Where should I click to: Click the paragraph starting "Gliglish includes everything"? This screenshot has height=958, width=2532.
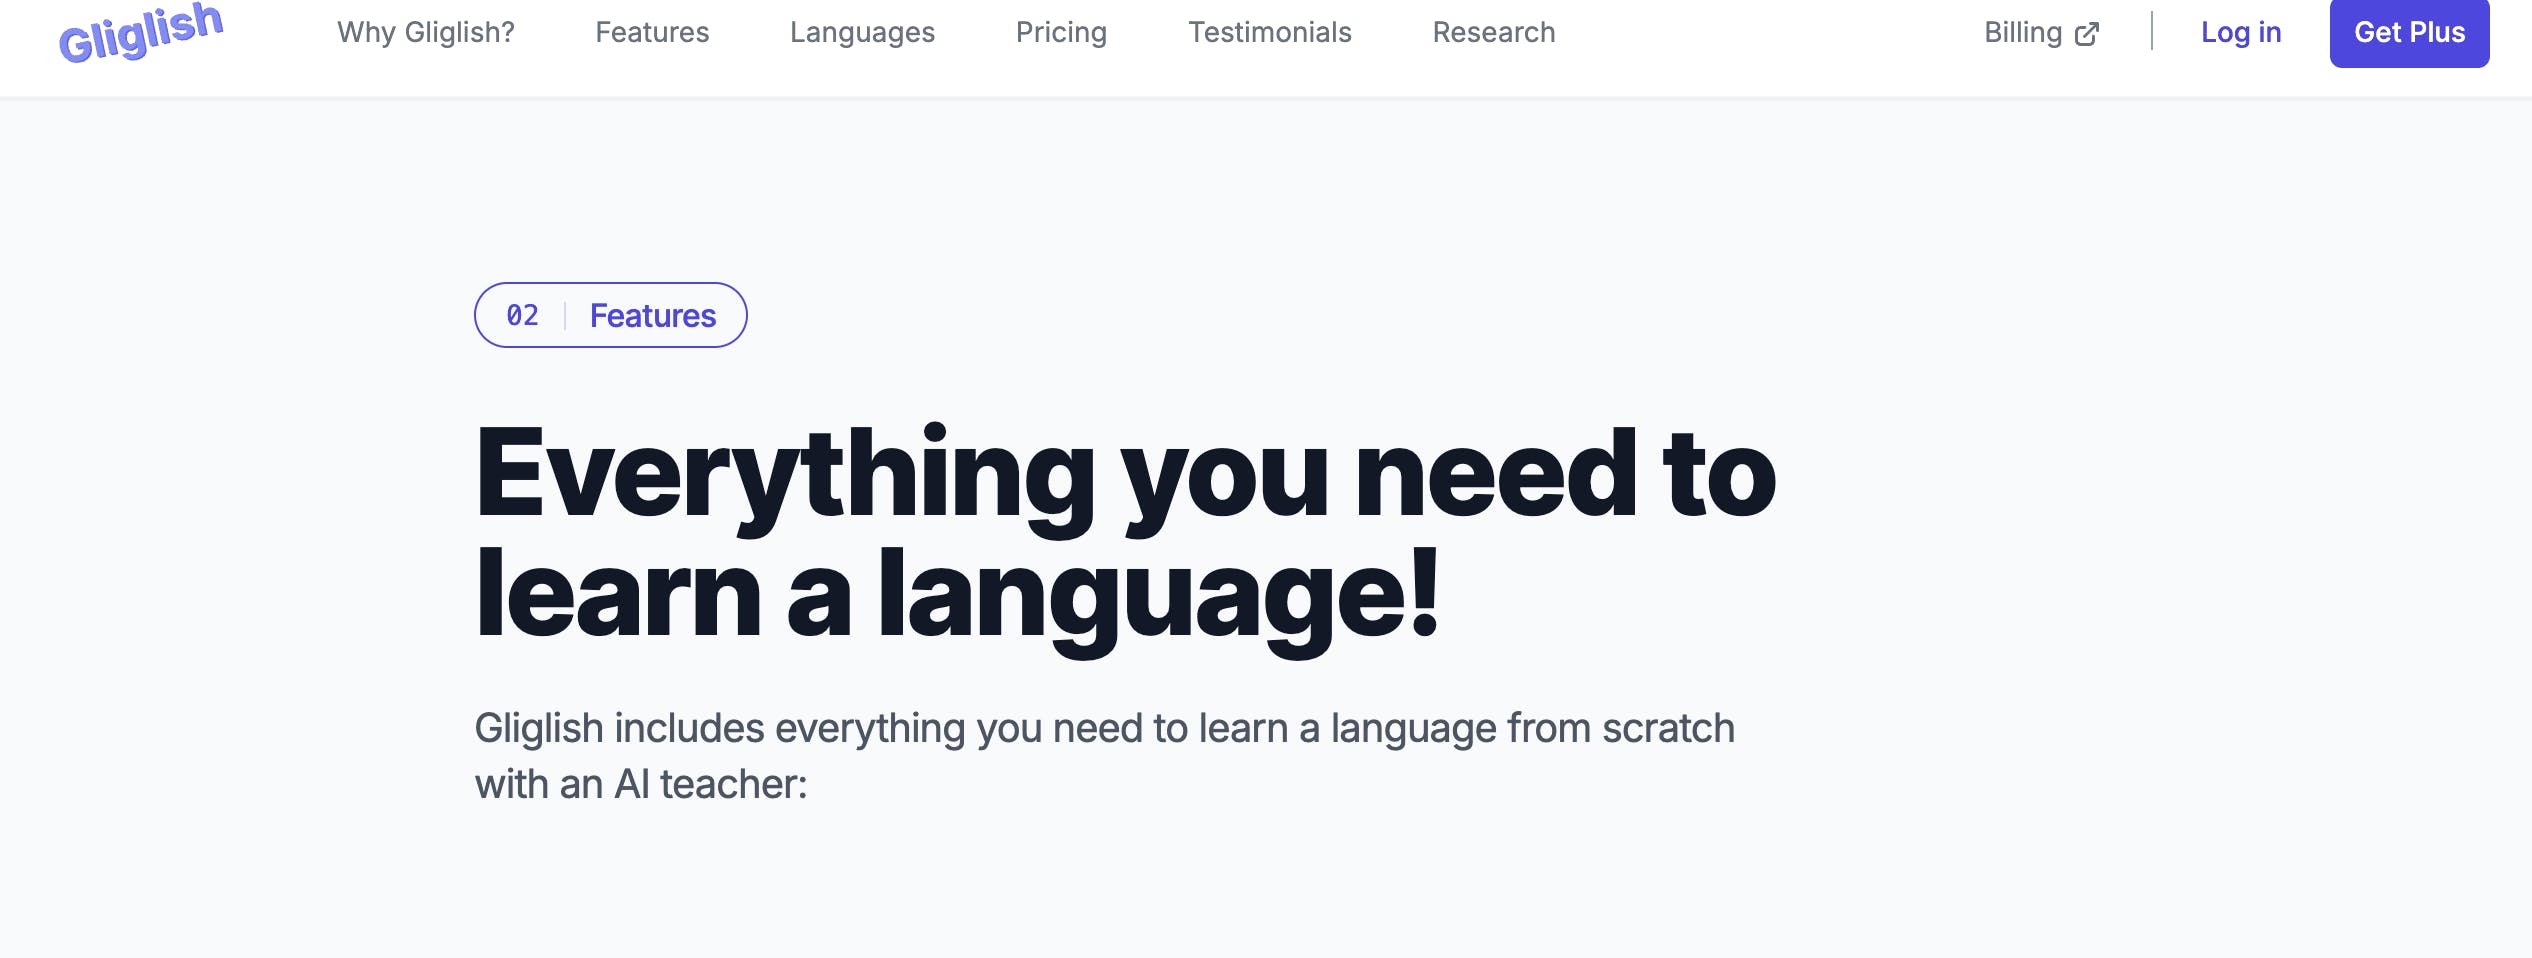pyautogui.click(x=1105, y=756)
